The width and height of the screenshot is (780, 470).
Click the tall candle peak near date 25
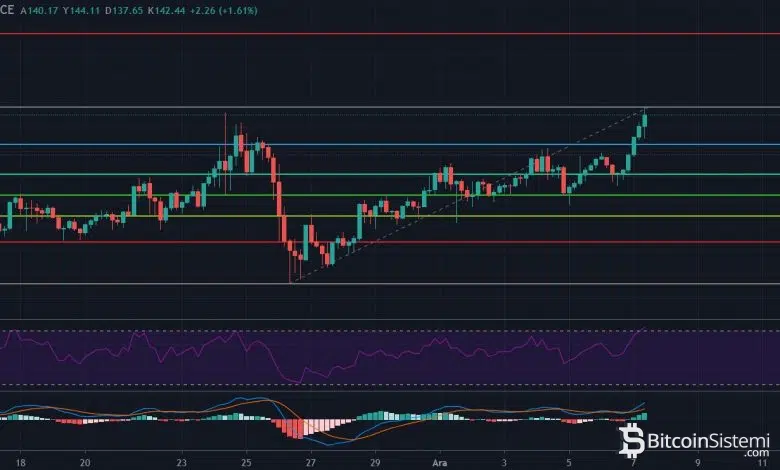(238, 130)
